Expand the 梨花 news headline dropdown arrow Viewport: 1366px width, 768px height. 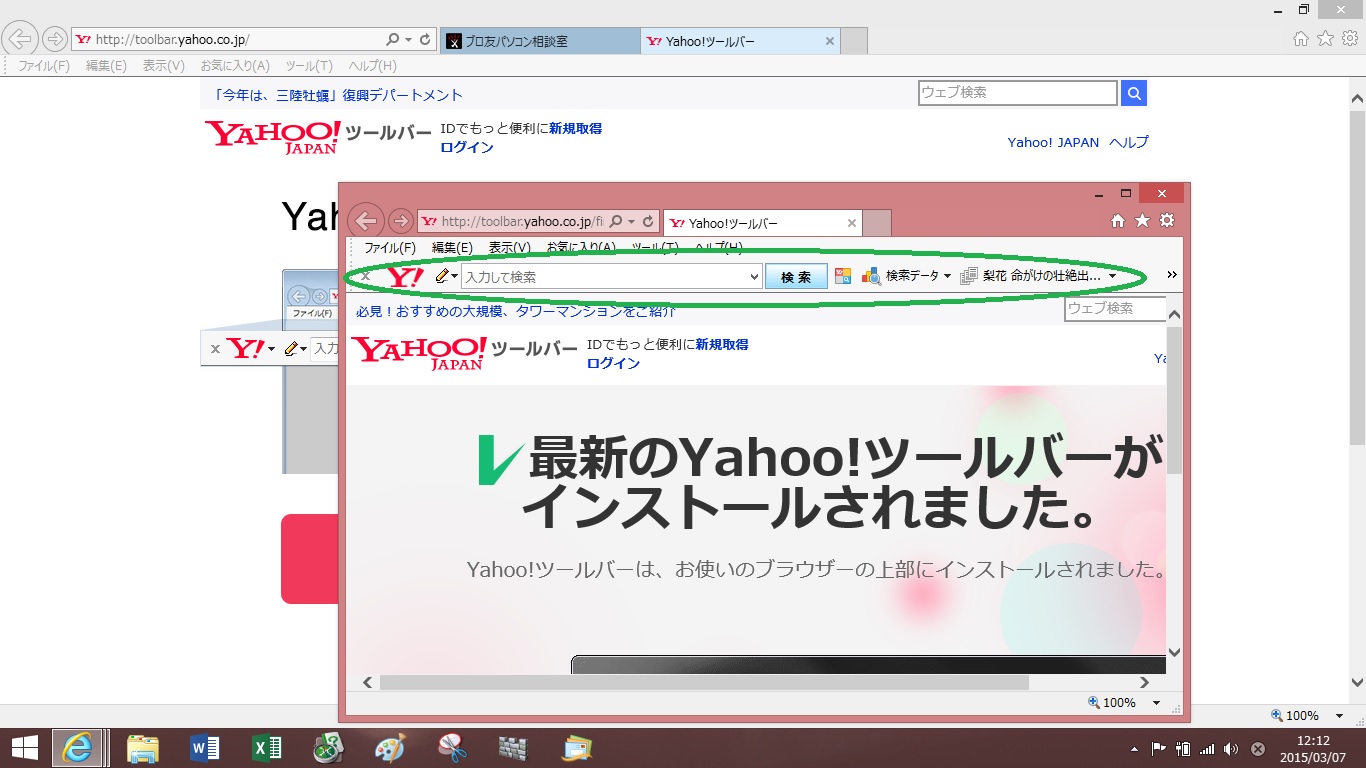tap(1112, 276)
